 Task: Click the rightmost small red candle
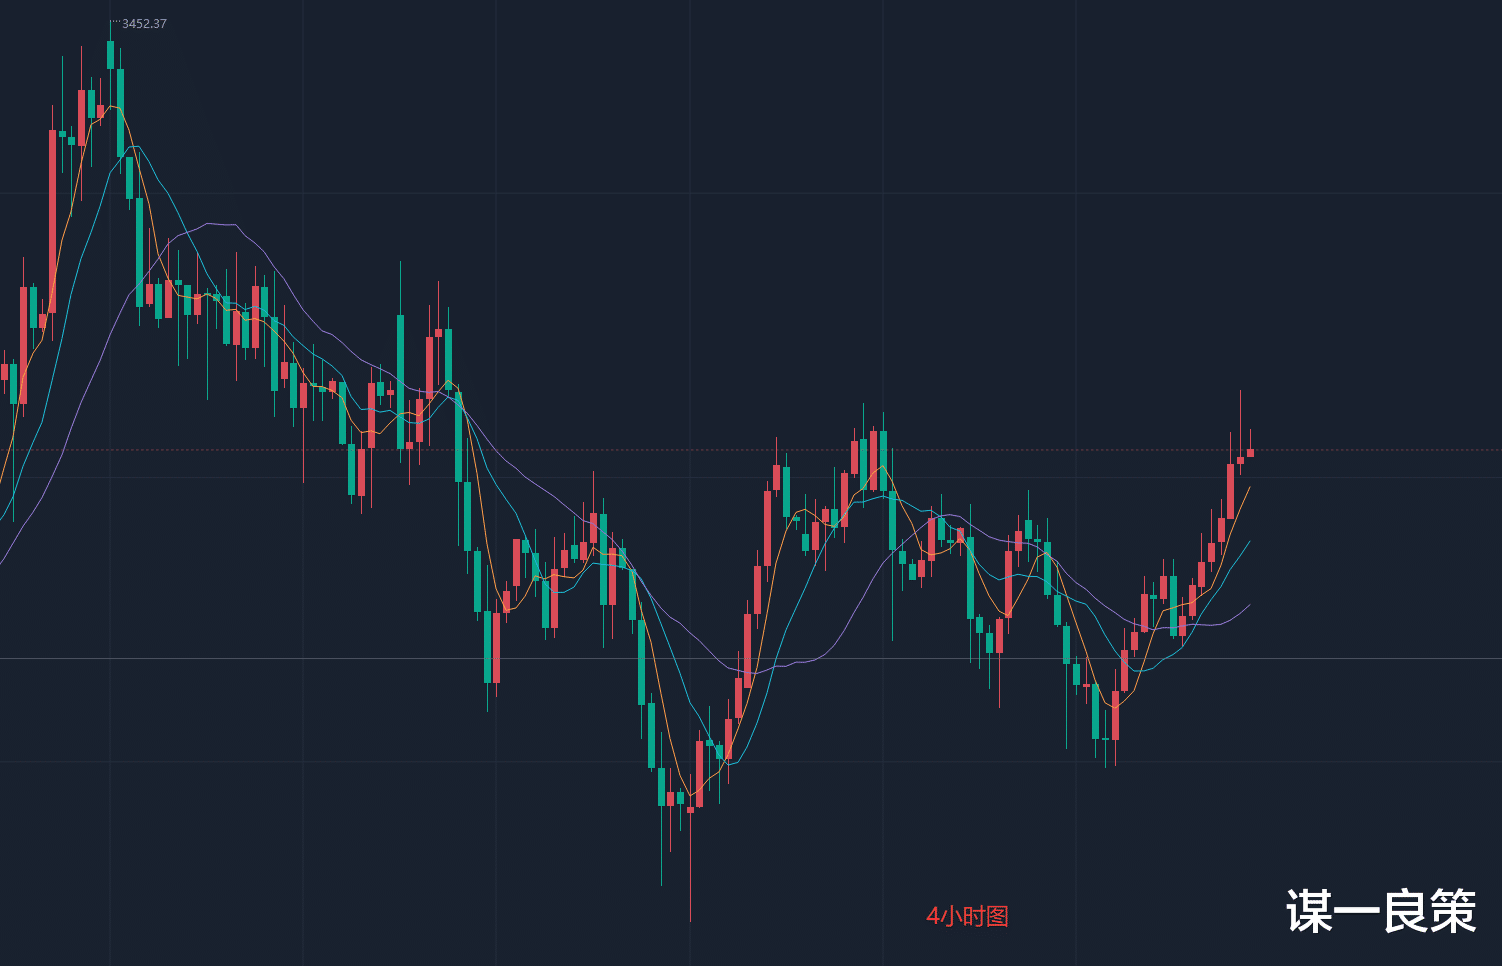(1250, 453)
